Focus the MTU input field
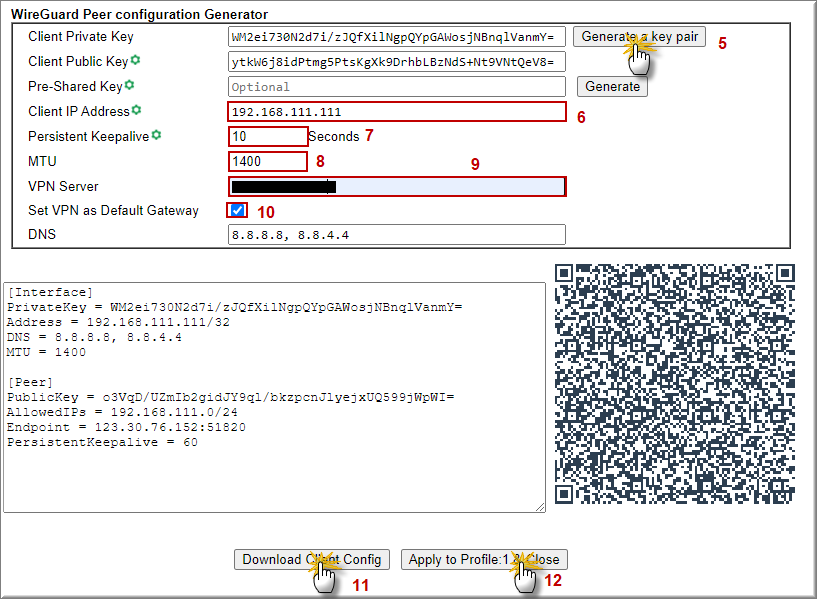Viewport: 817px width, 599px height. 267,161
